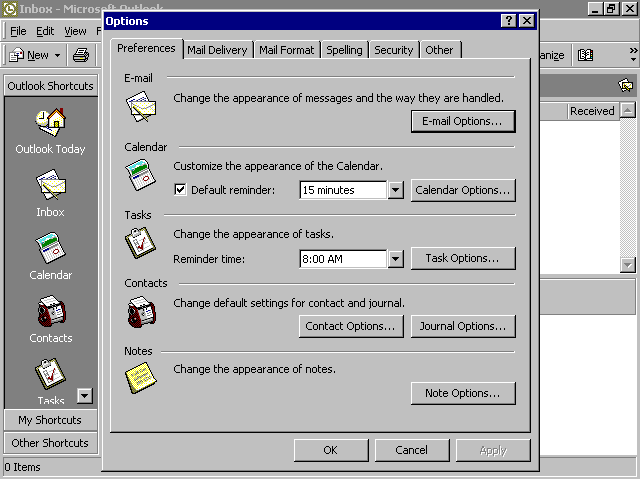Open the Inbox shortcut icon
This screenshot has height=480, width=640.
[51, 184]
